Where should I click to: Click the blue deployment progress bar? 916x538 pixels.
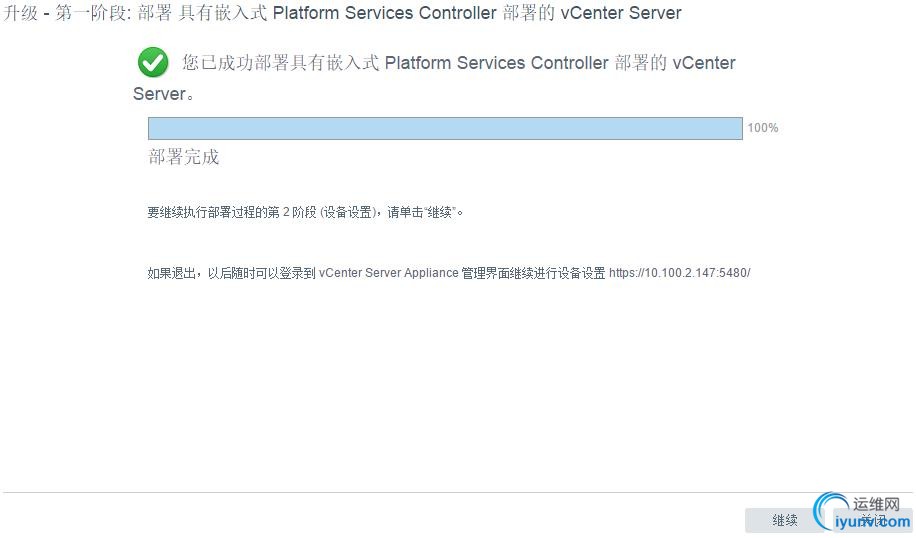click(445, 128)
